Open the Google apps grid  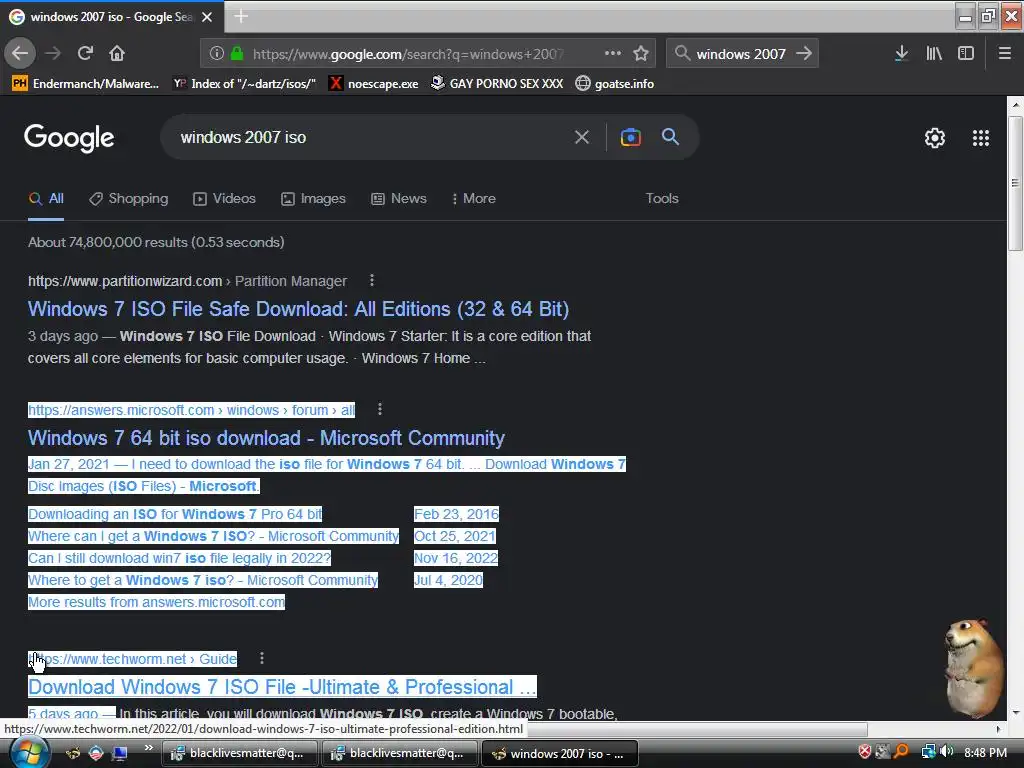point(981,138)
